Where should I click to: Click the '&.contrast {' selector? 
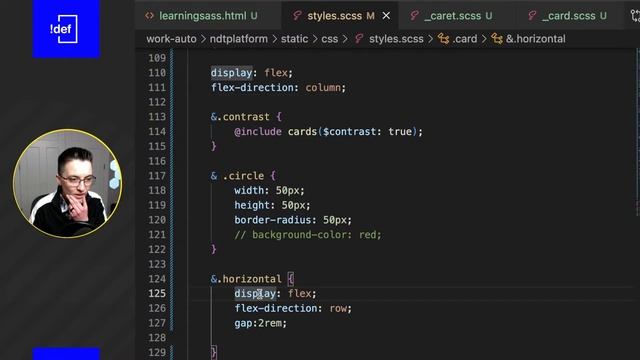pos(246,117)
